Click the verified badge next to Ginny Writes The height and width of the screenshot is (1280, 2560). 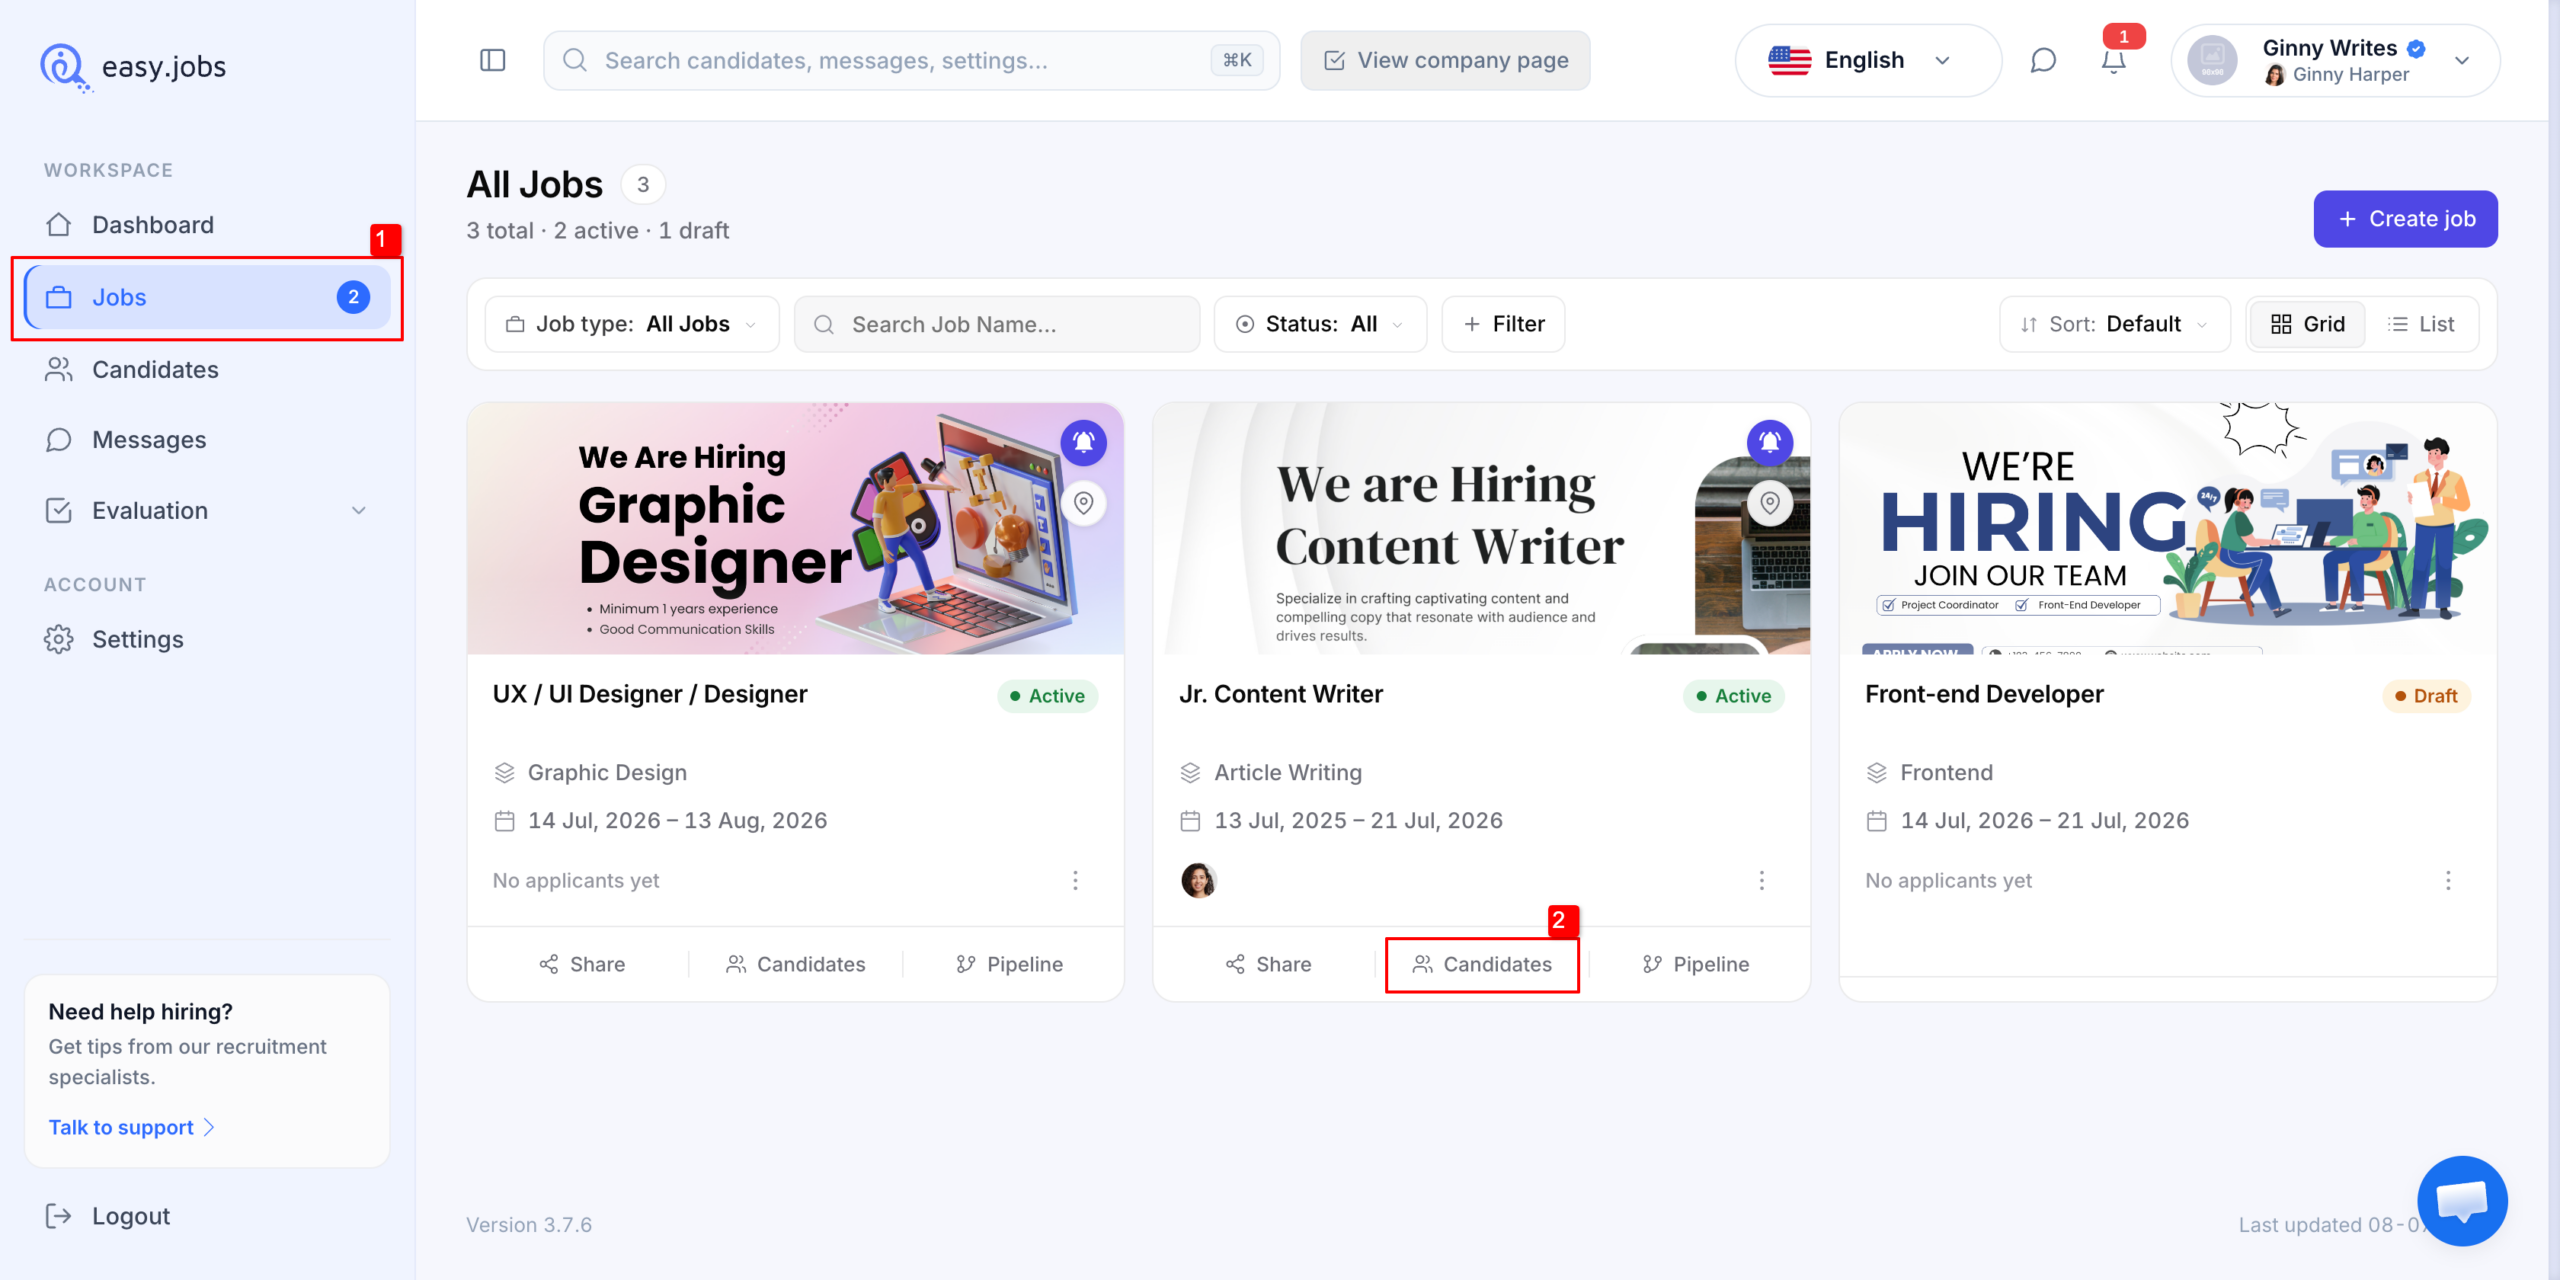pos(2416,48)
